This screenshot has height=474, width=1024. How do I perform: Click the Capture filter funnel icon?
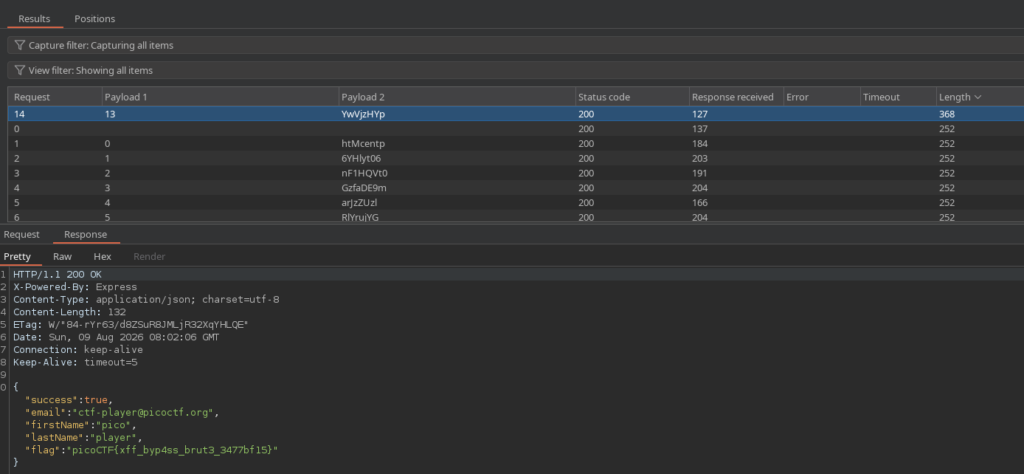point(20,46)
